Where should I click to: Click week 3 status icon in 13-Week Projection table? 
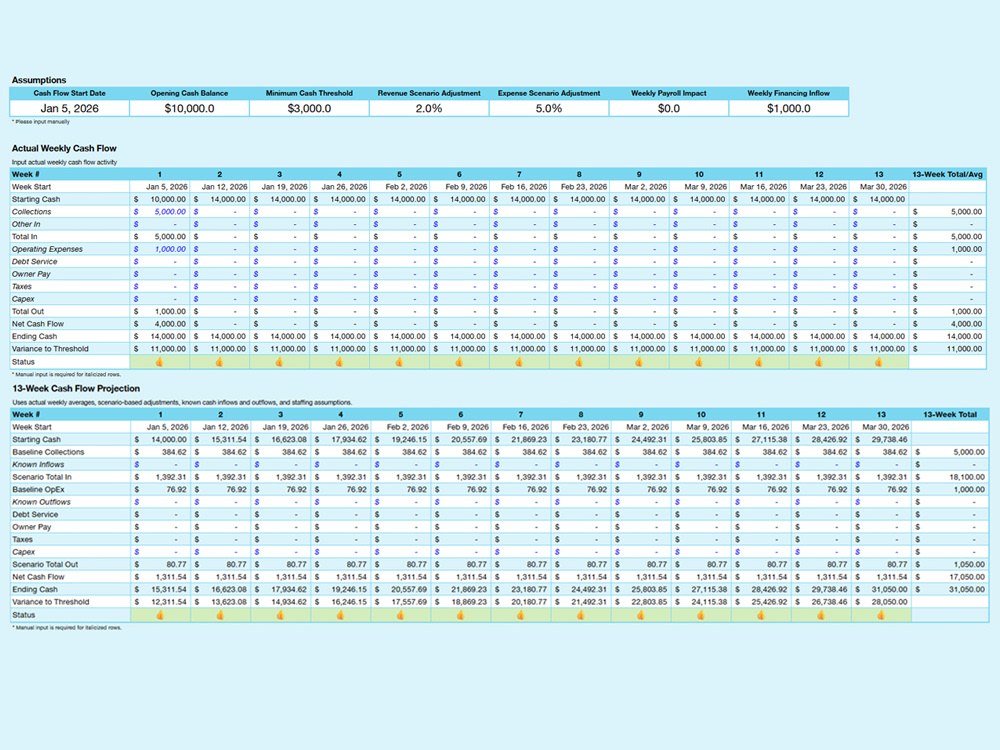pos(280,615)
